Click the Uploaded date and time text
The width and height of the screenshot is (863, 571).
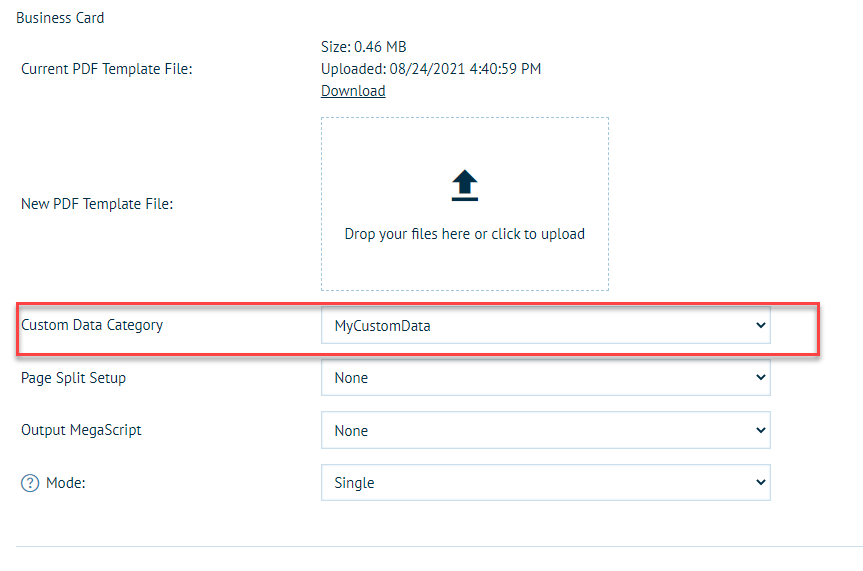coord(431,69)
